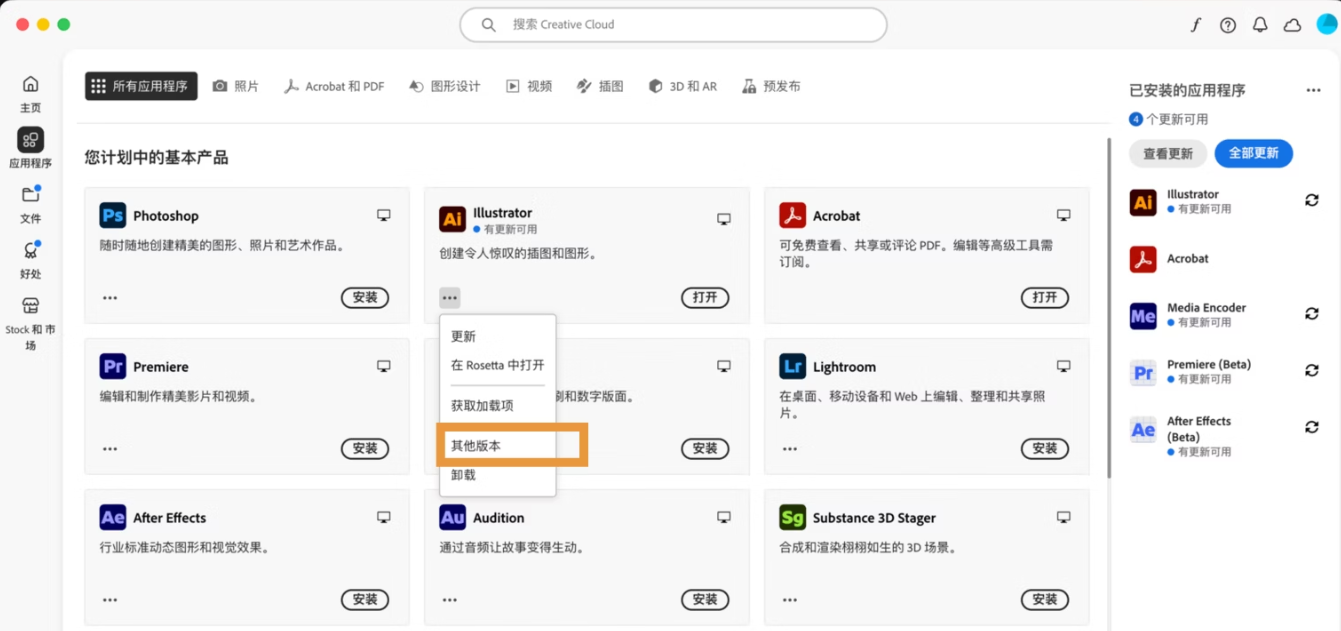This screenshot has width=1341, height=631.
Task: Click the Substance 3D Stager icon
Action: click(793, 517)
